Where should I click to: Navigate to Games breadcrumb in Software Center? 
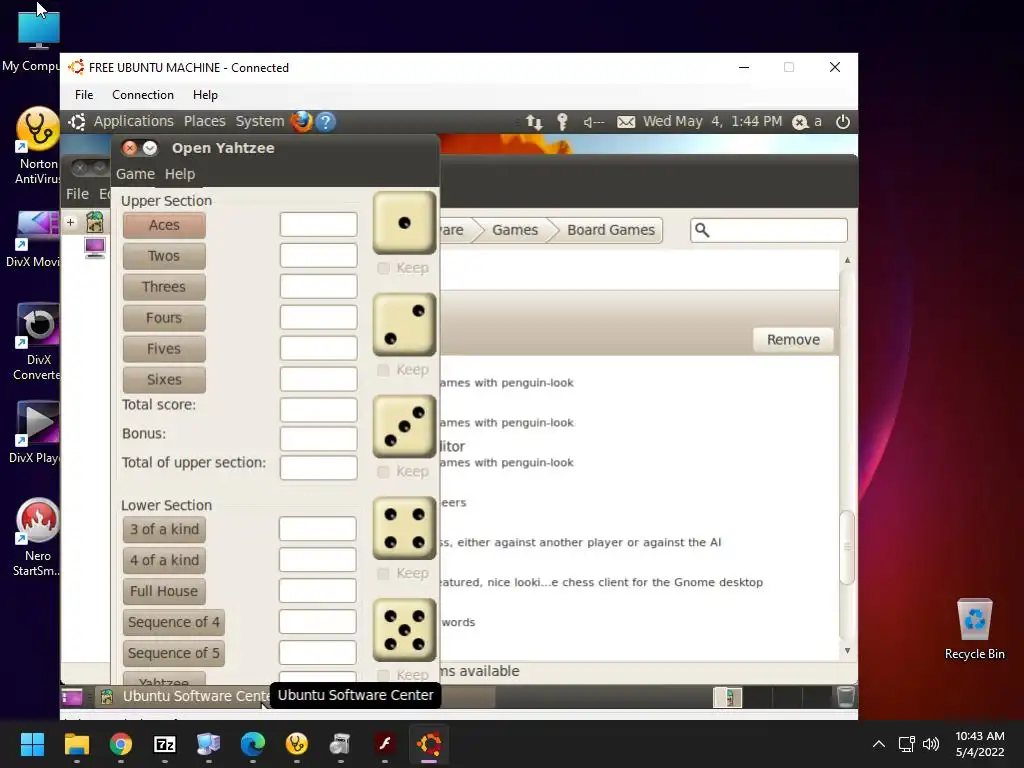tap(515, 230)
